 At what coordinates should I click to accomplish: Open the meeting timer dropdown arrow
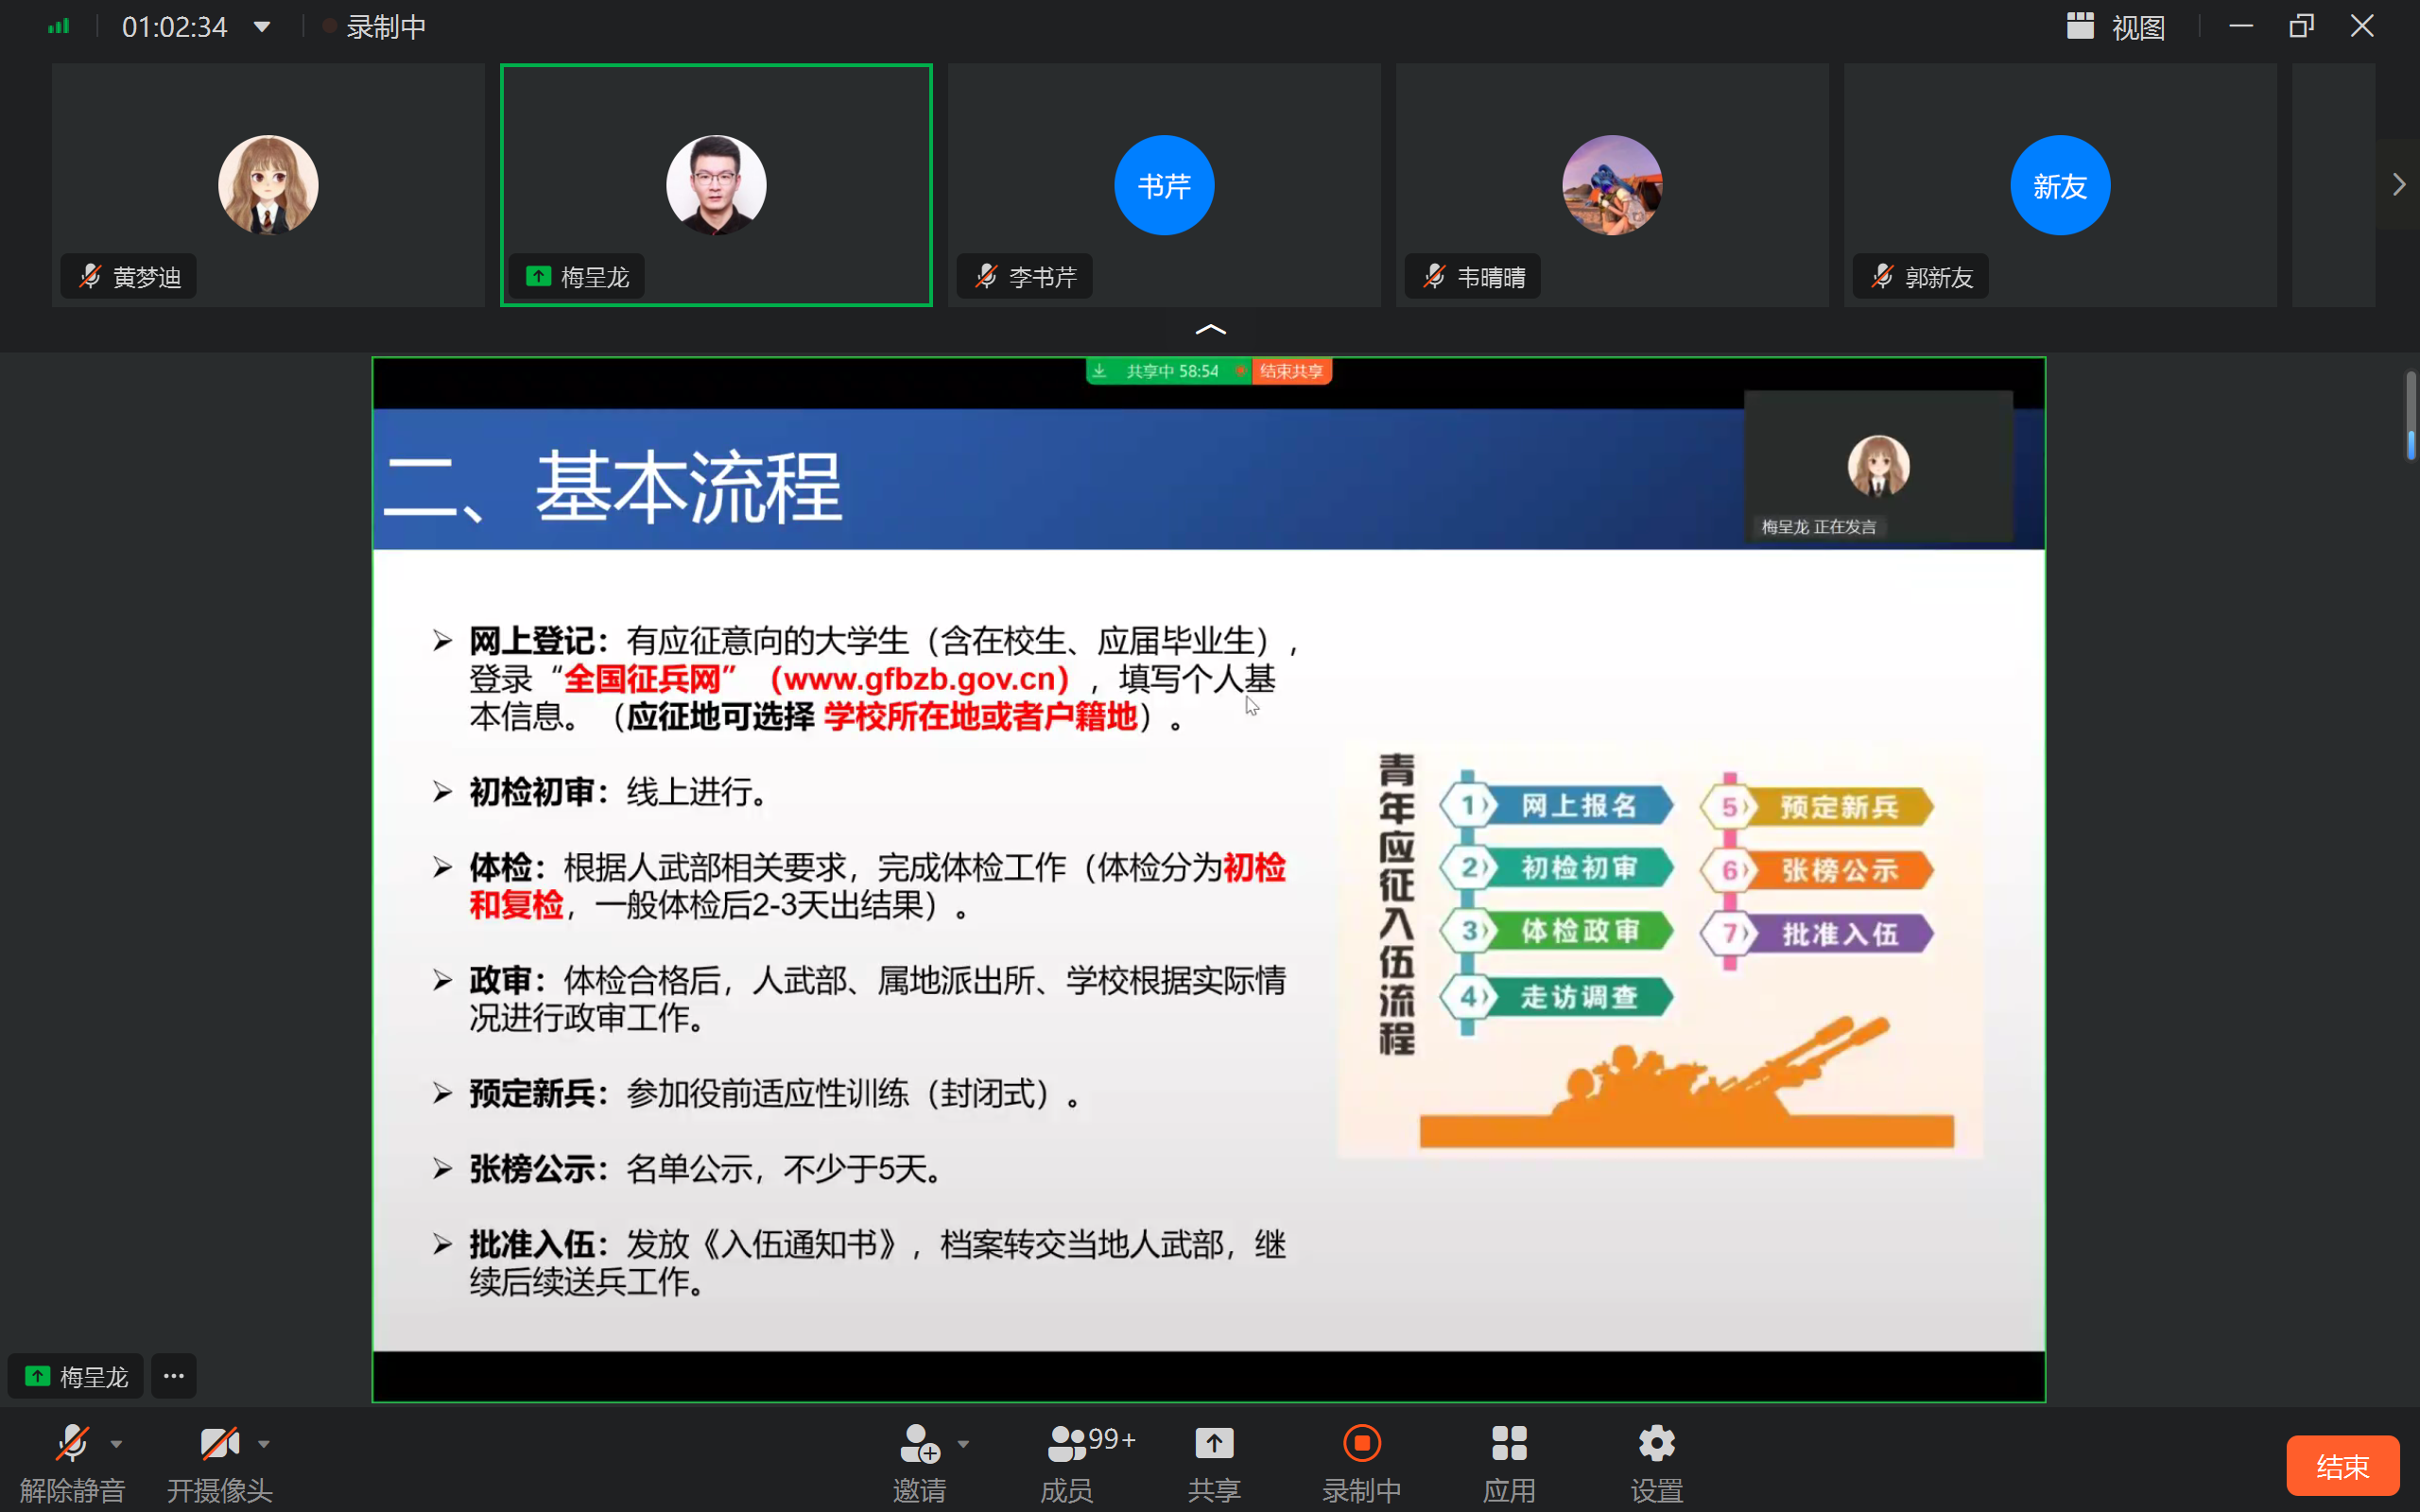pos(262,27)
